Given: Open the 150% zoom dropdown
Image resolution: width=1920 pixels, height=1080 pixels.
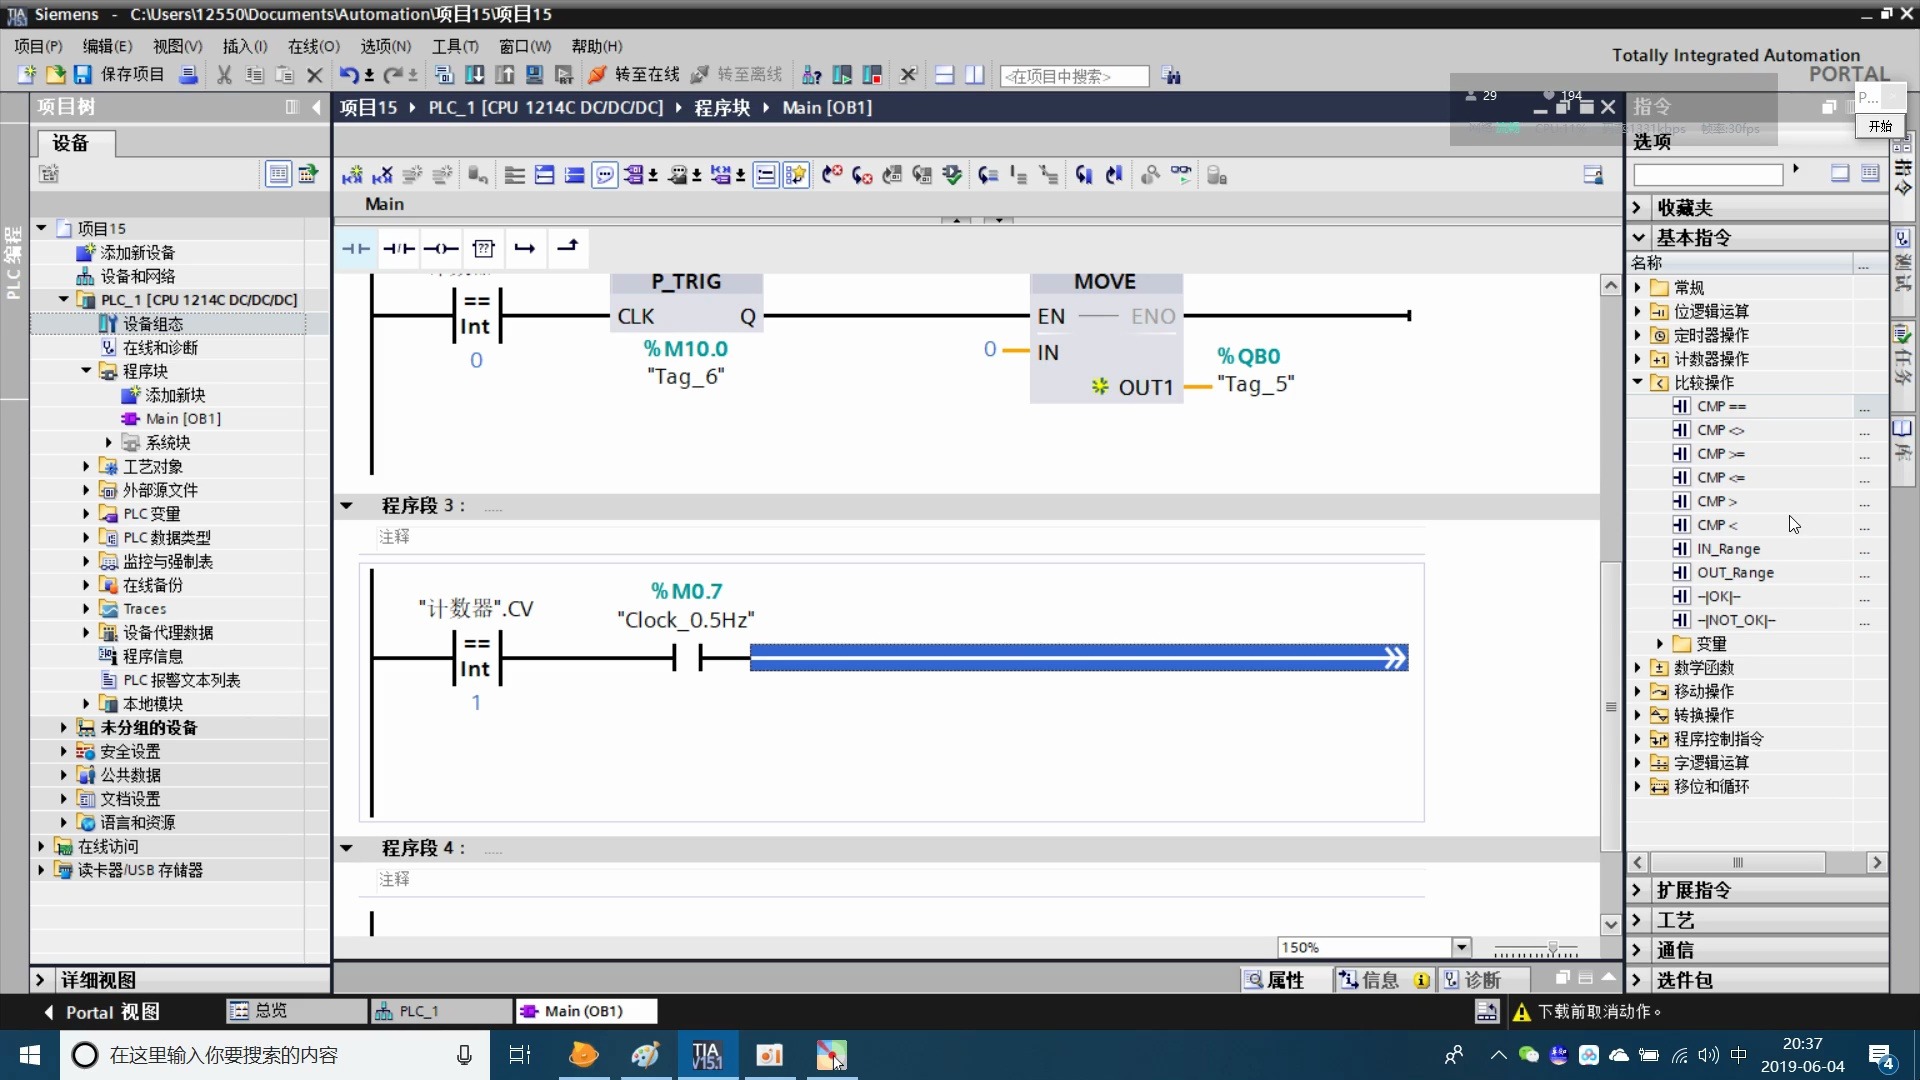Looking at the screenshot, I should point(1462,947).
